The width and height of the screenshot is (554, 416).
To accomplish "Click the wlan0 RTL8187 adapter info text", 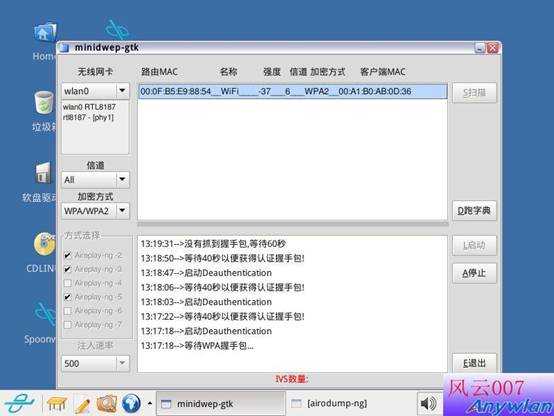I will click(x=90, y=112).
